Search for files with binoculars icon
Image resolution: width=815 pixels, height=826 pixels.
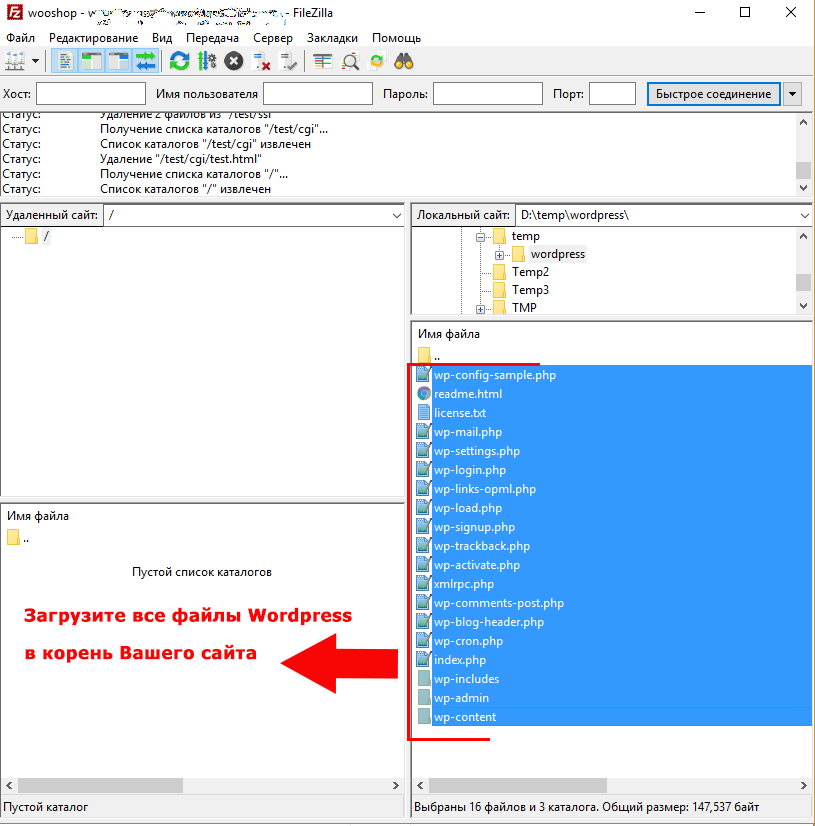404,62
